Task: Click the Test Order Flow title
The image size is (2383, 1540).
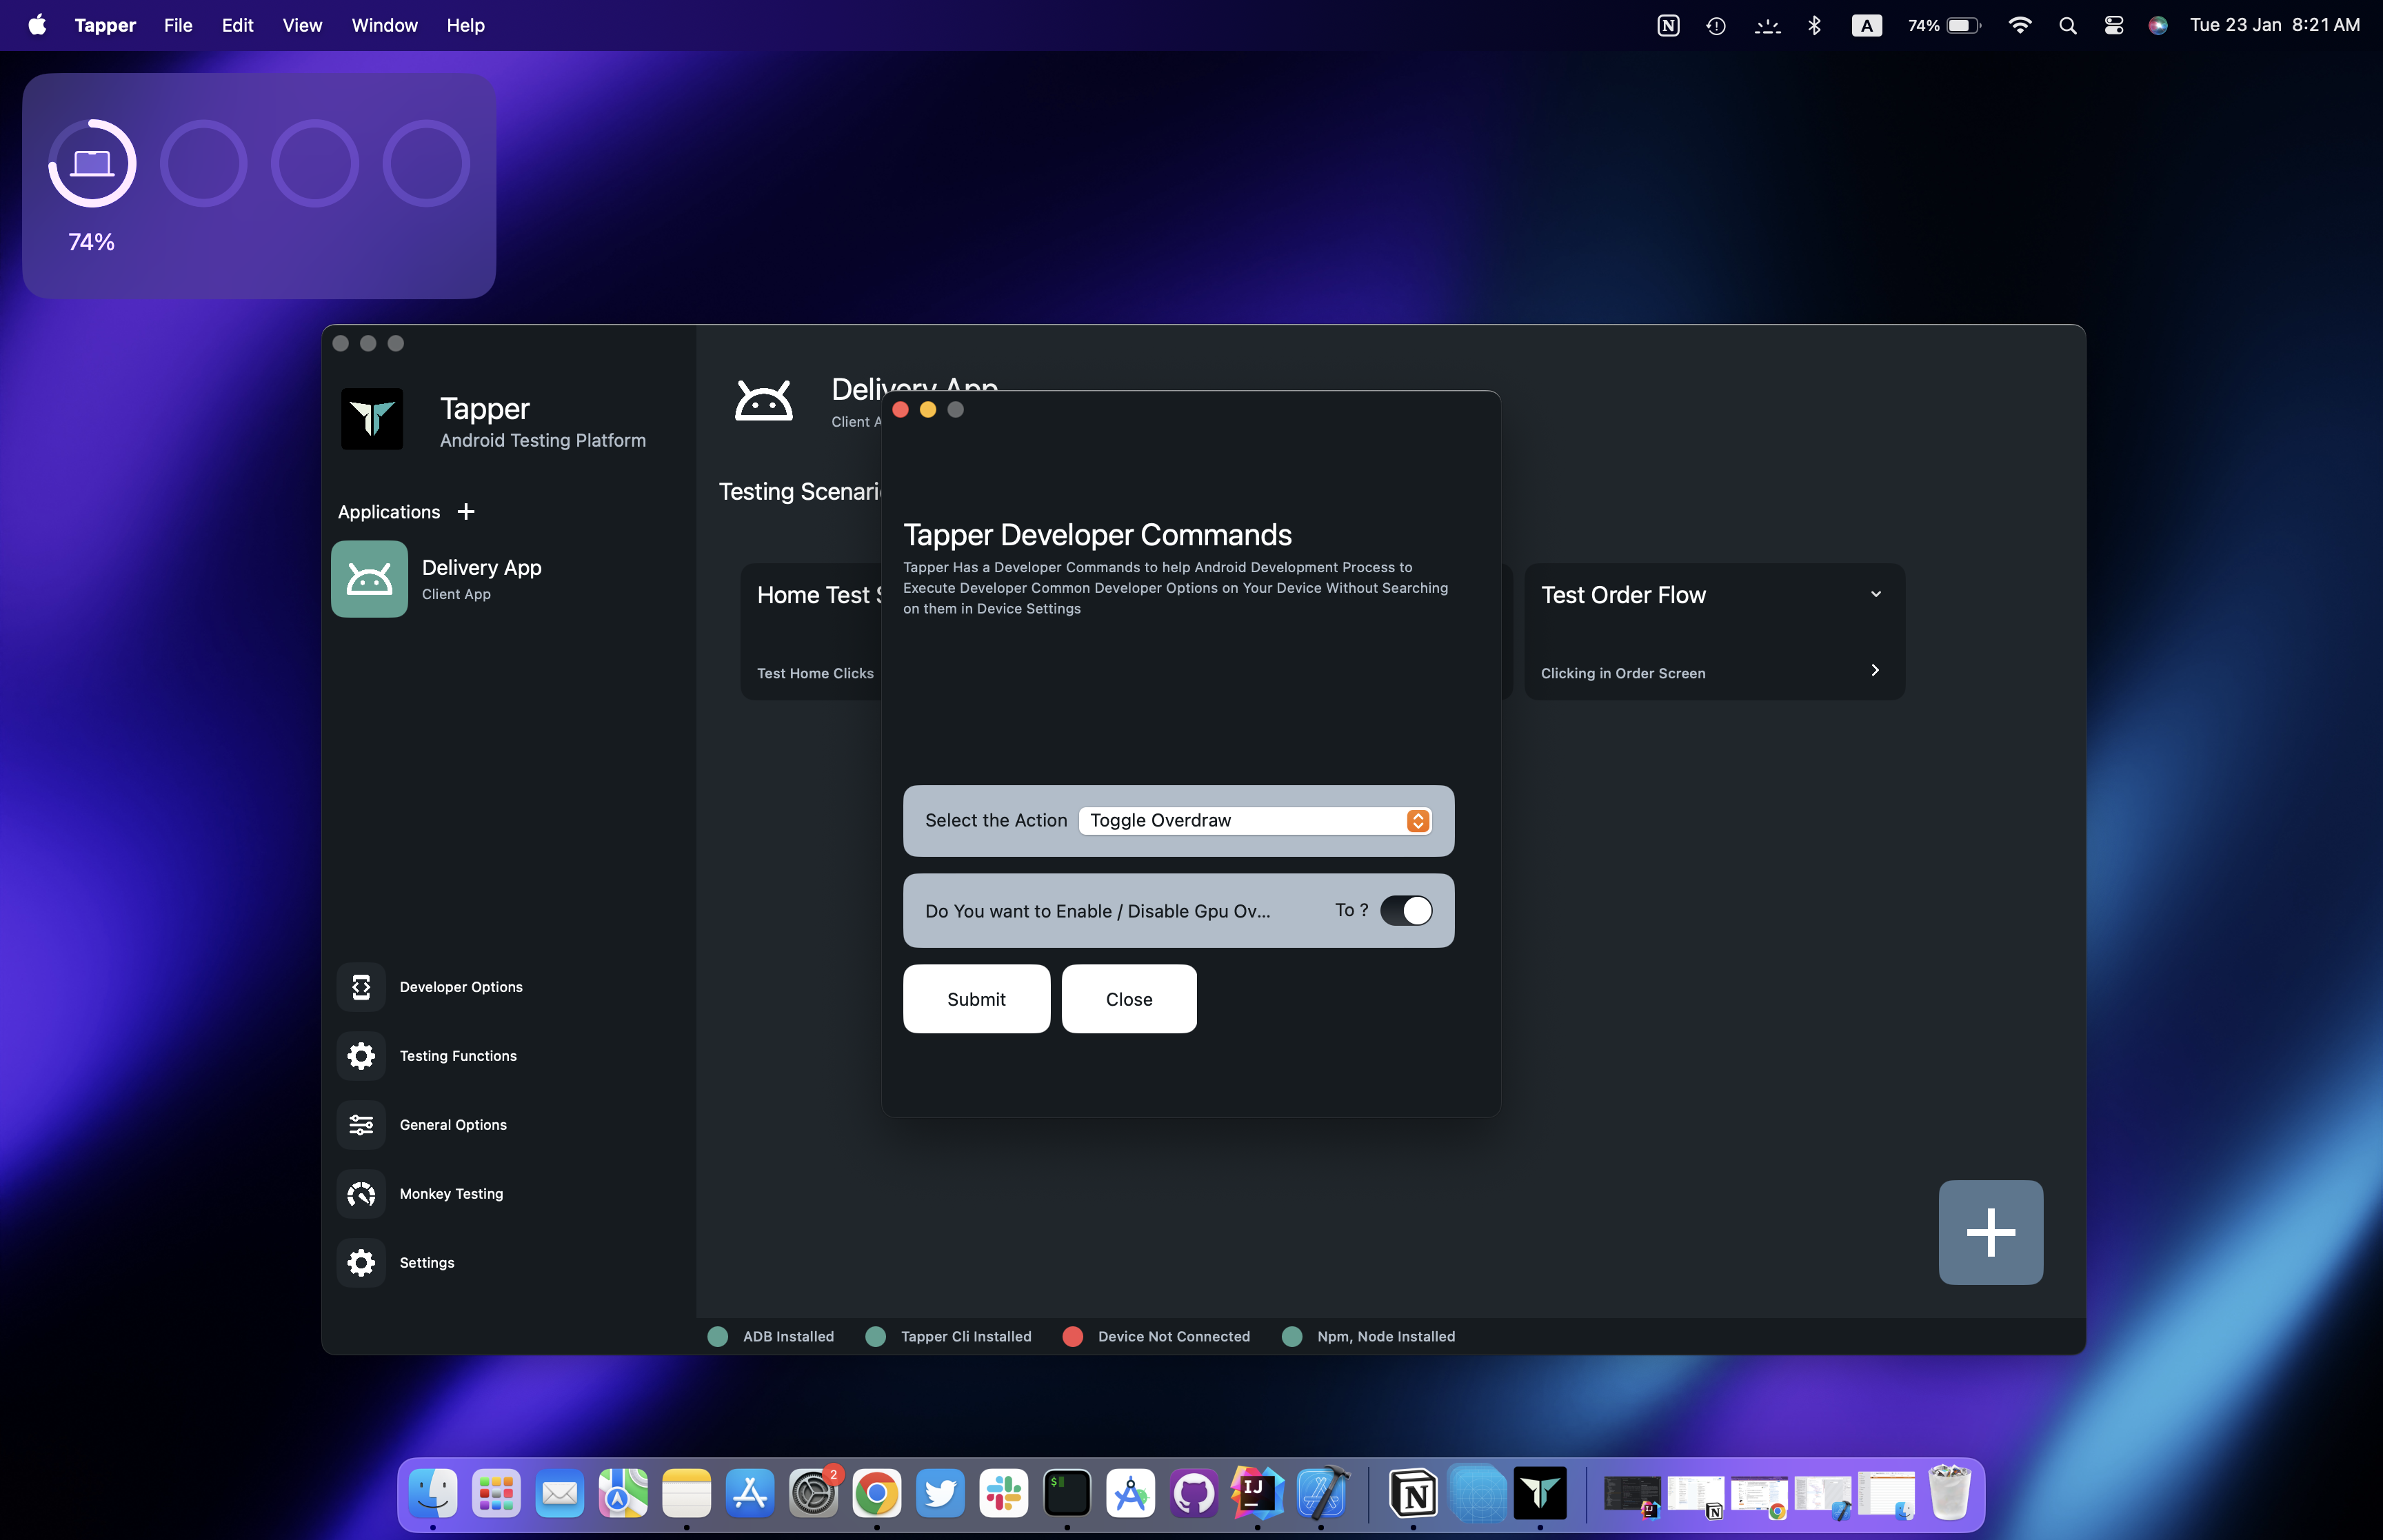Action: (1623, 595)
